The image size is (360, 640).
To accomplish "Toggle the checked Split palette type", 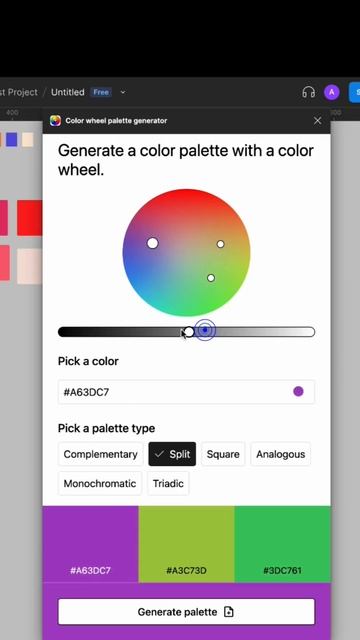I will tap(172, 454).
